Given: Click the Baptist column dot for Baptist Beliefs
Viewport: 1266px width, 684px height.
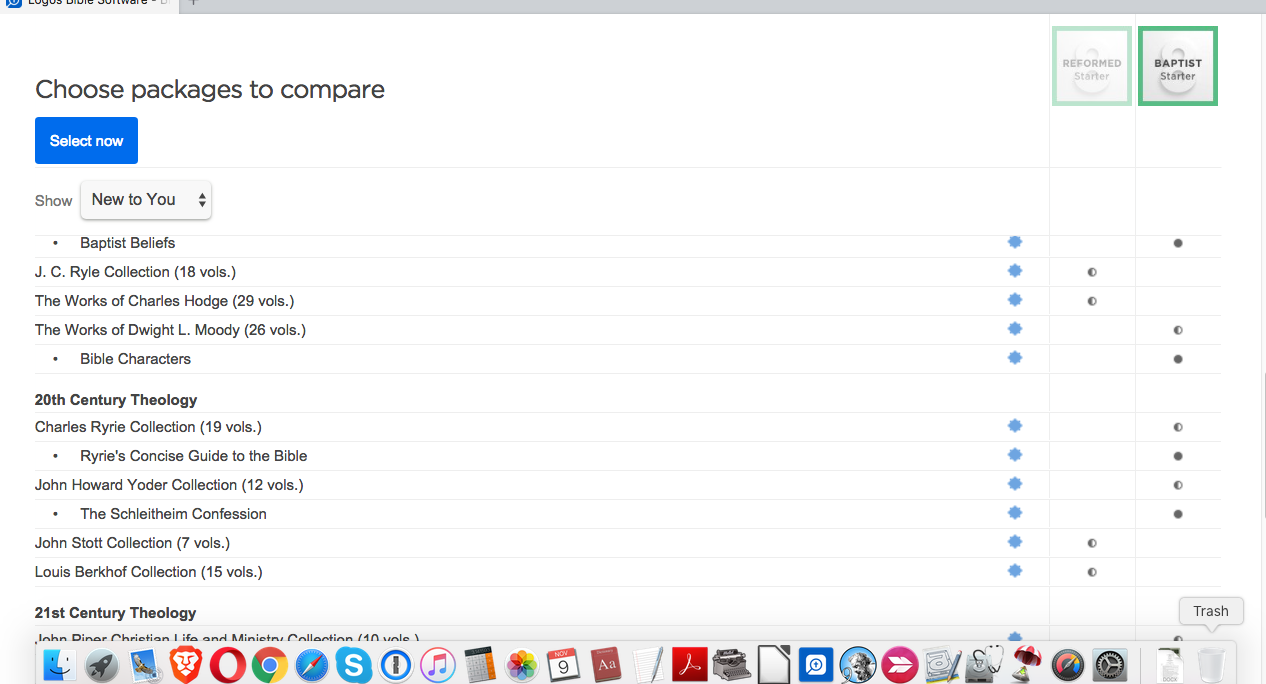Looking at the screenshot, I should (x=1178, y=243).
